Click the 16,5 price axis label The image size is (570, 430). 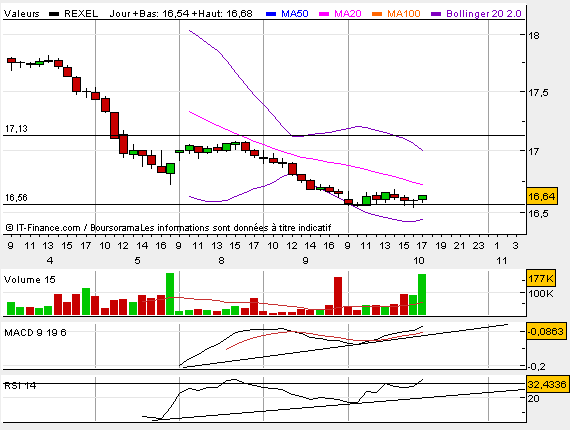coord(538,213)
